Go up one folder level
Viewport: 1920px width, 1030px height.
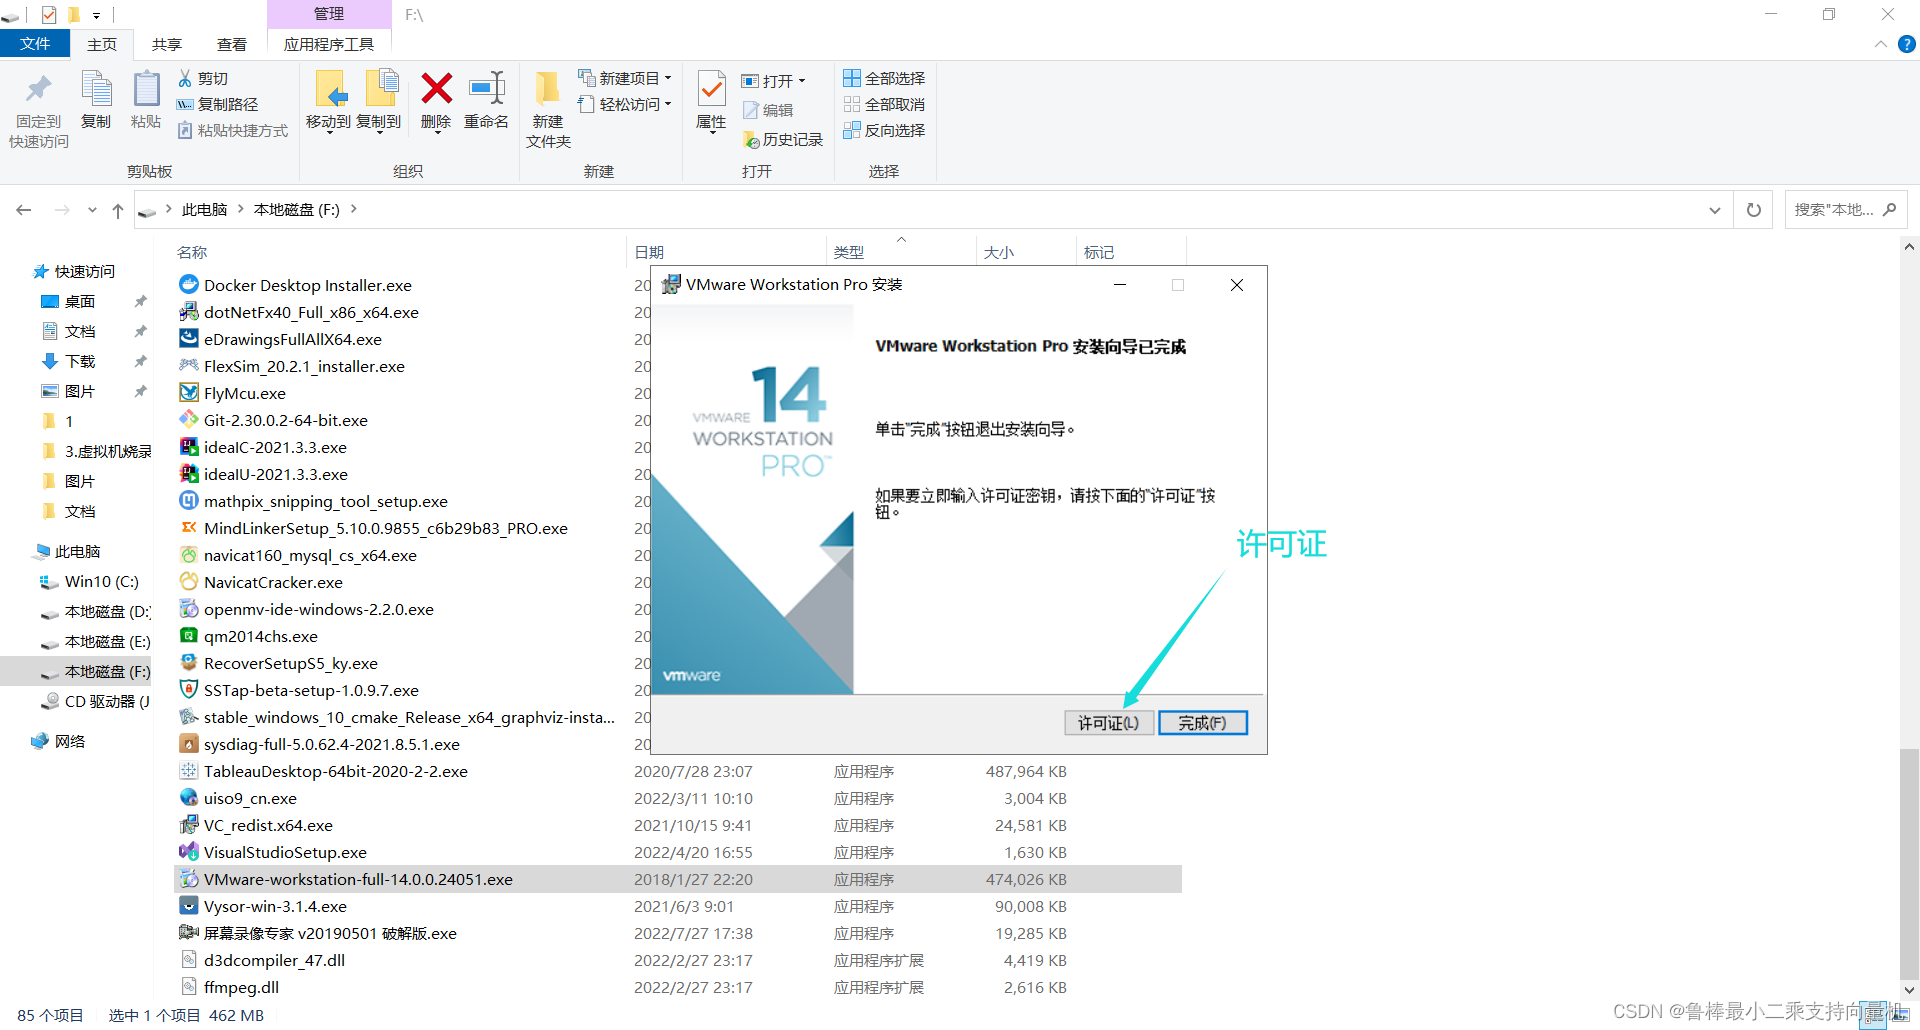[x=118, y=210]
